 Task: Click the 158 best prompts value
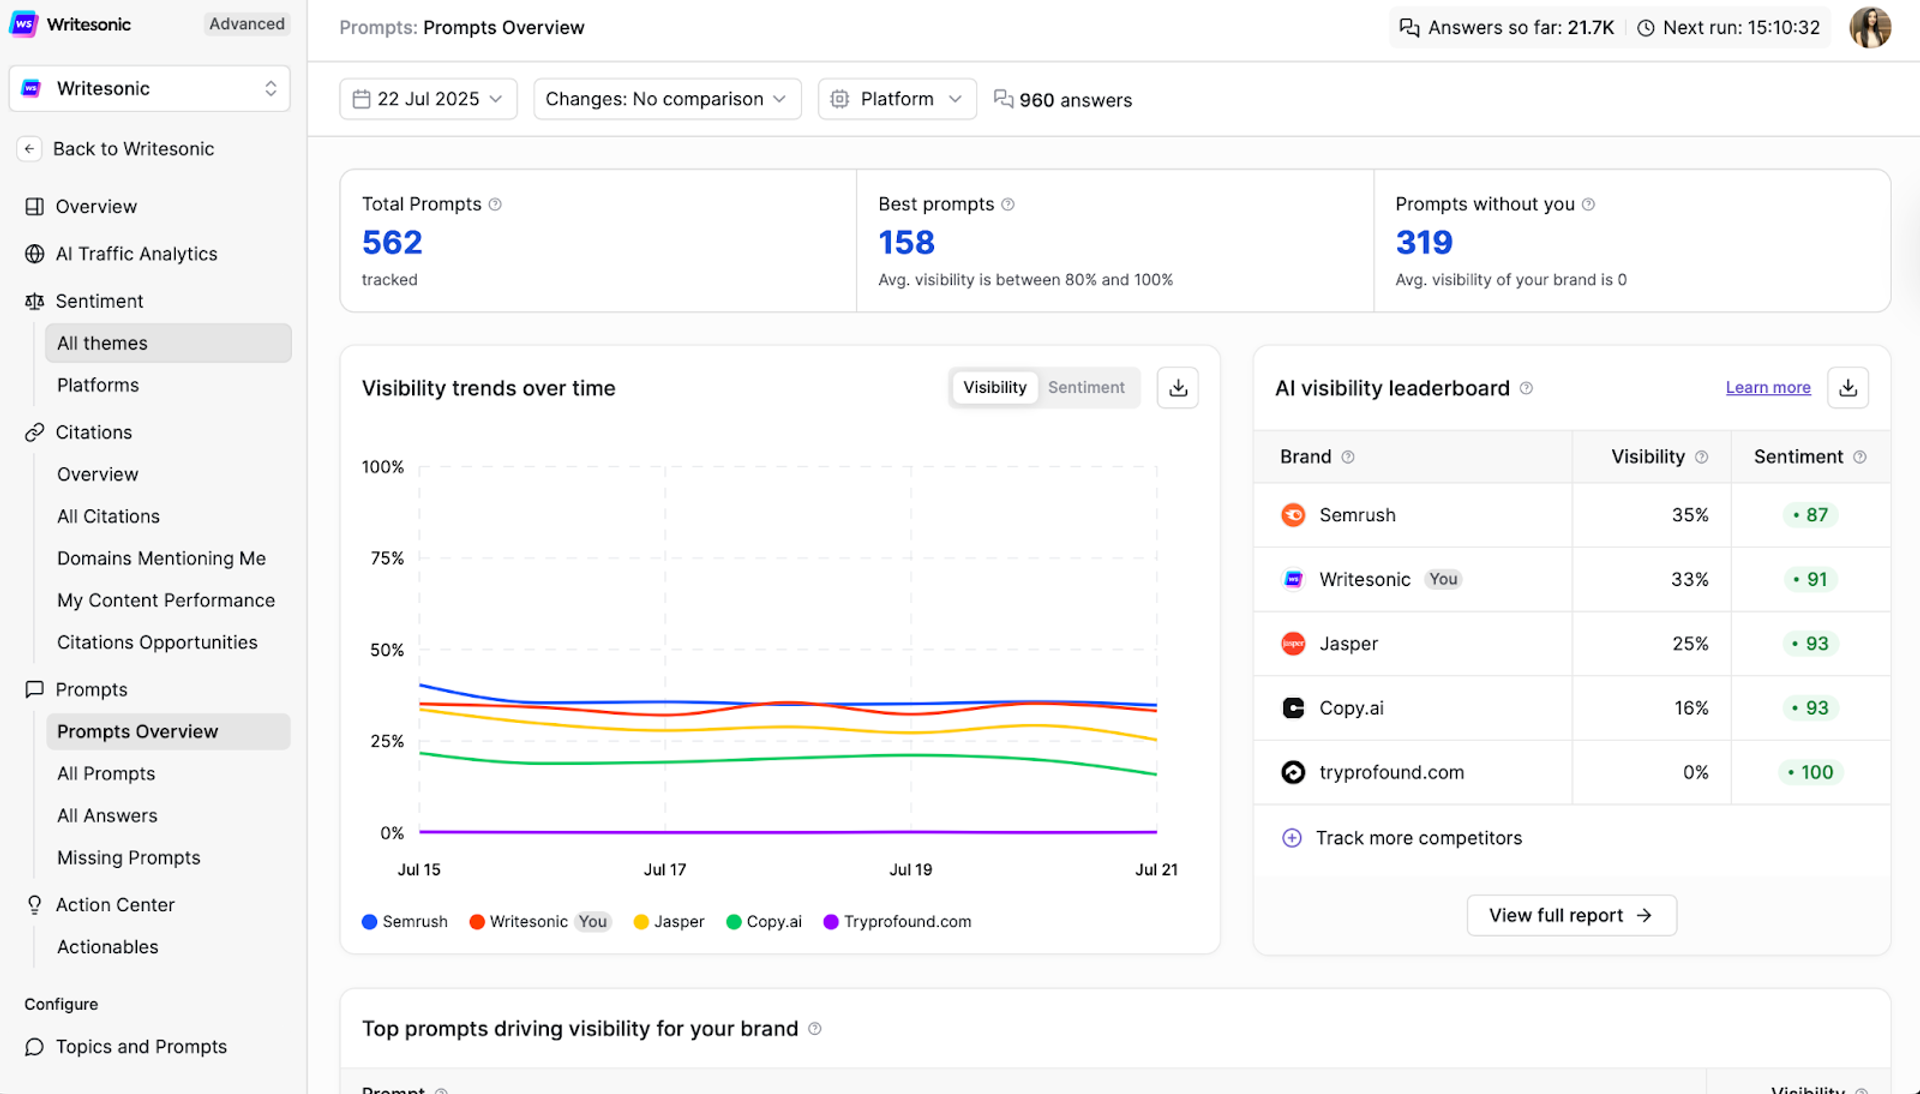pyautogui.click(x=906, y=242)
